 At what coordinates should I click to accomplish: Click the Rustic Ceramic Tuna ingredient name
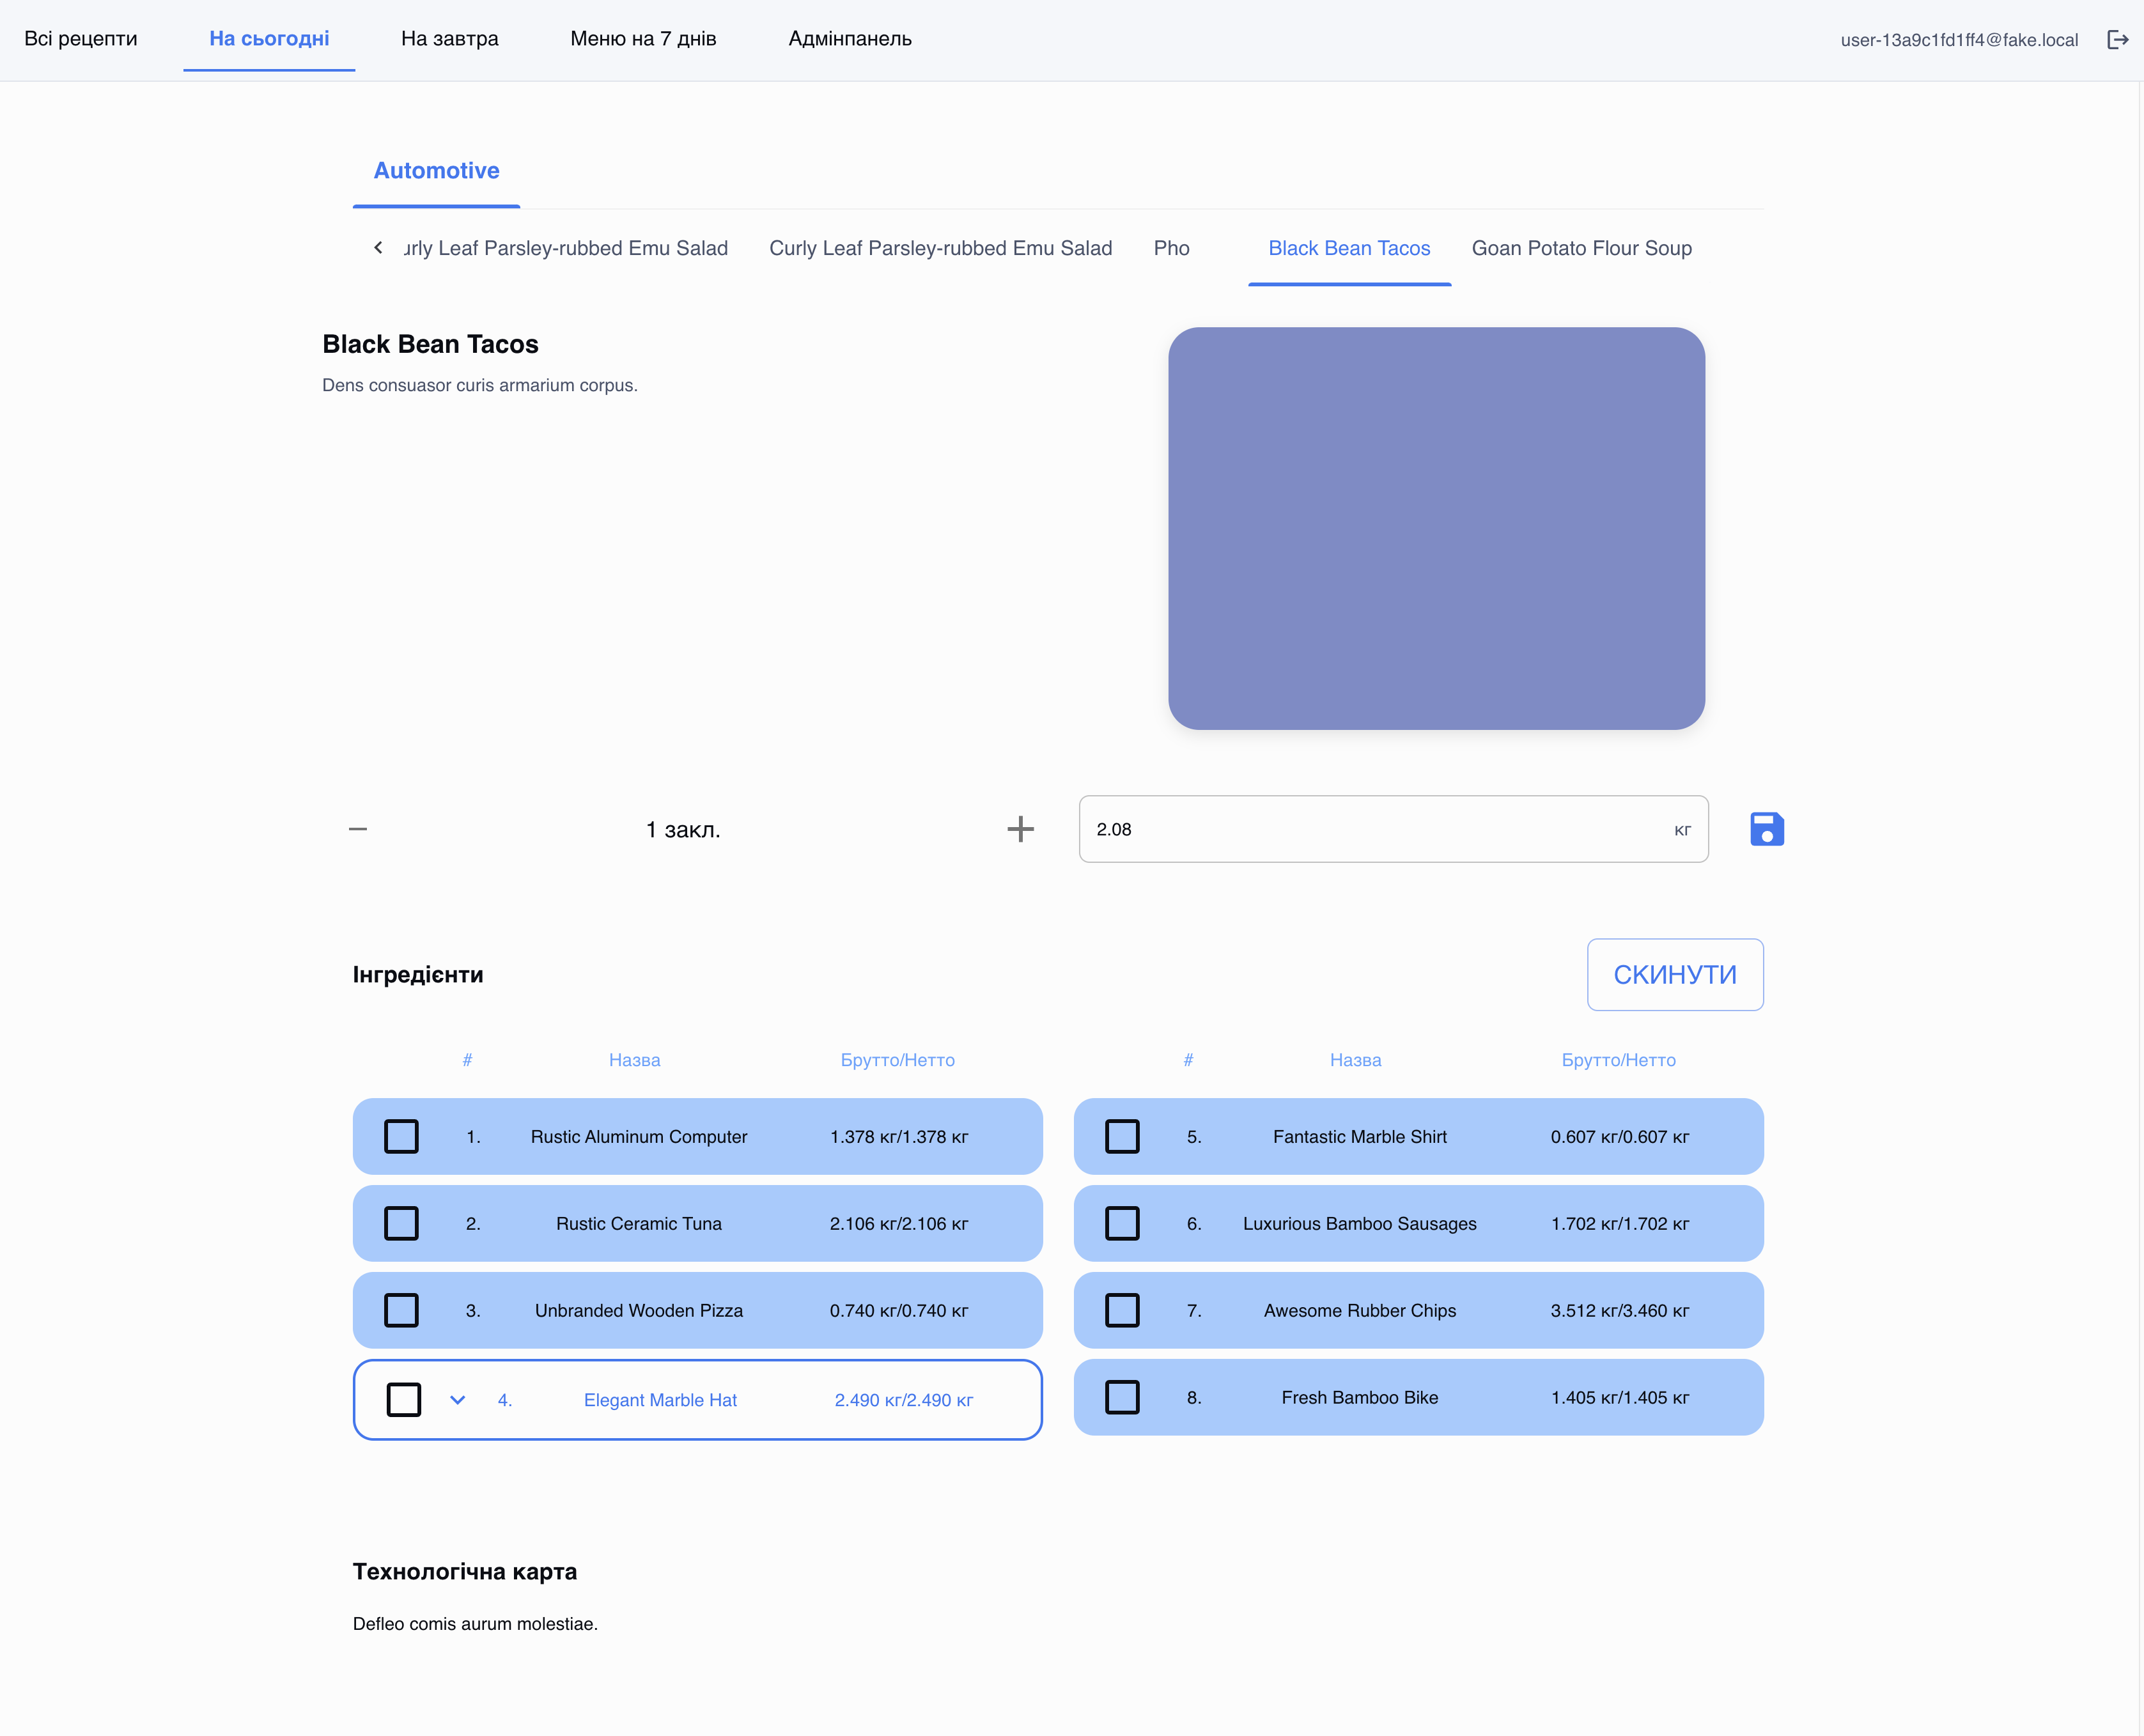pyautogui.click(x=639, y=1224)
